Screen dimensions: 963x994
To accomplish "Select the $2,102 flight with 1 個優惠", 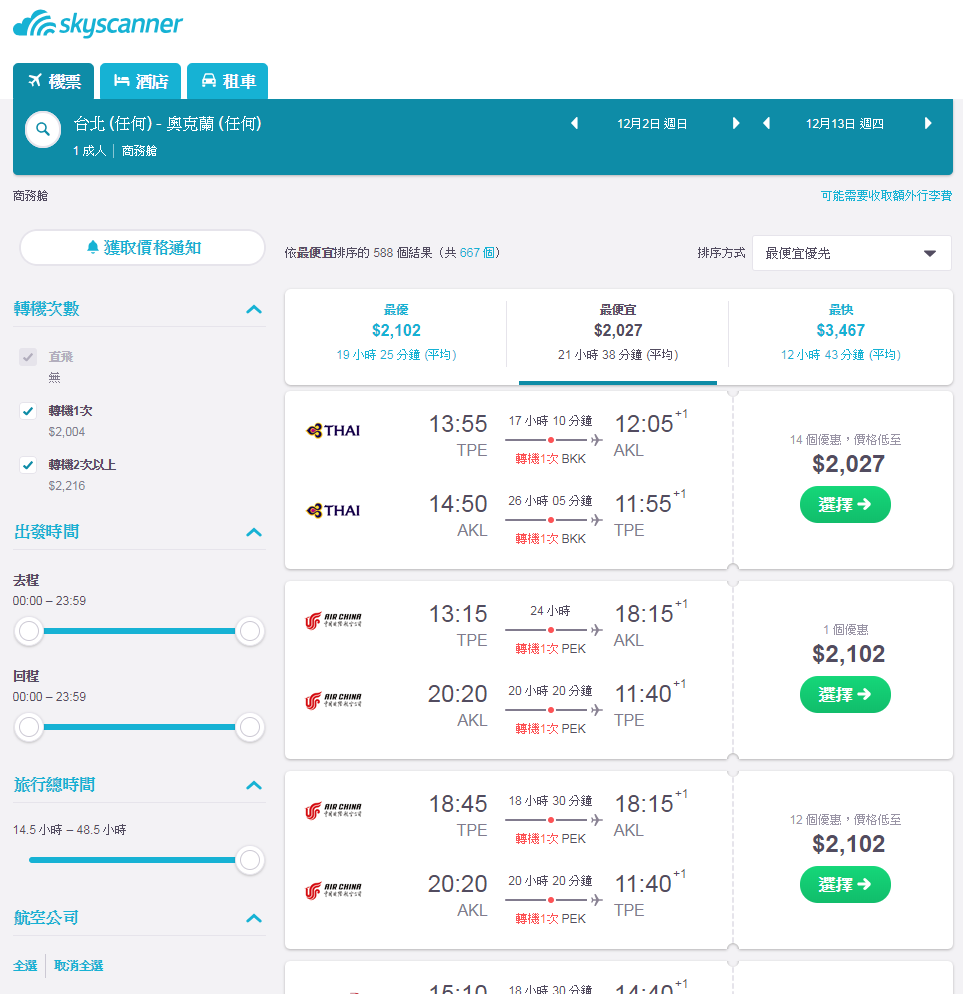I will [845, 695].
